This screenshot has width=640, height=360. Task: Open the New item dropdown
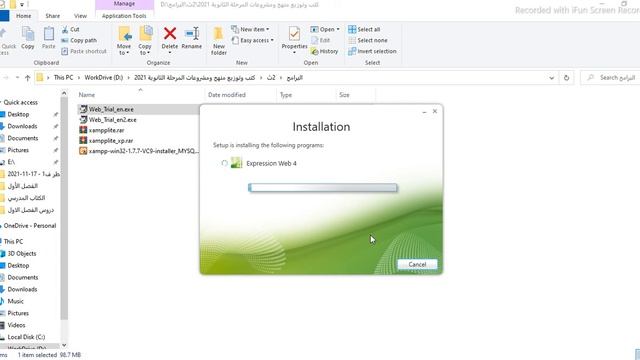click(x=250, y=29)
